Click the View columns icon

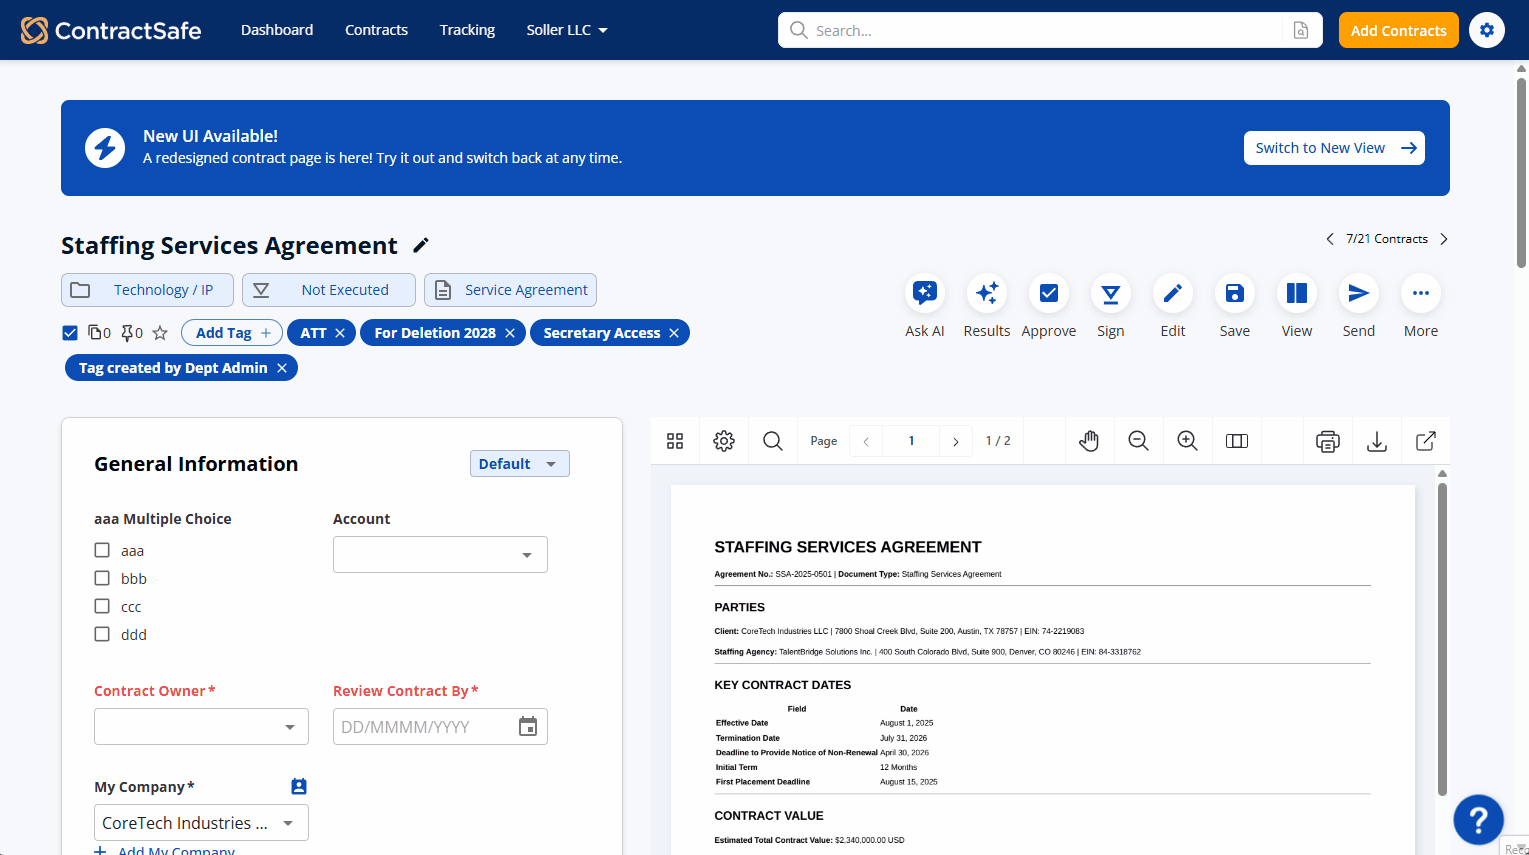point(1297,293)
